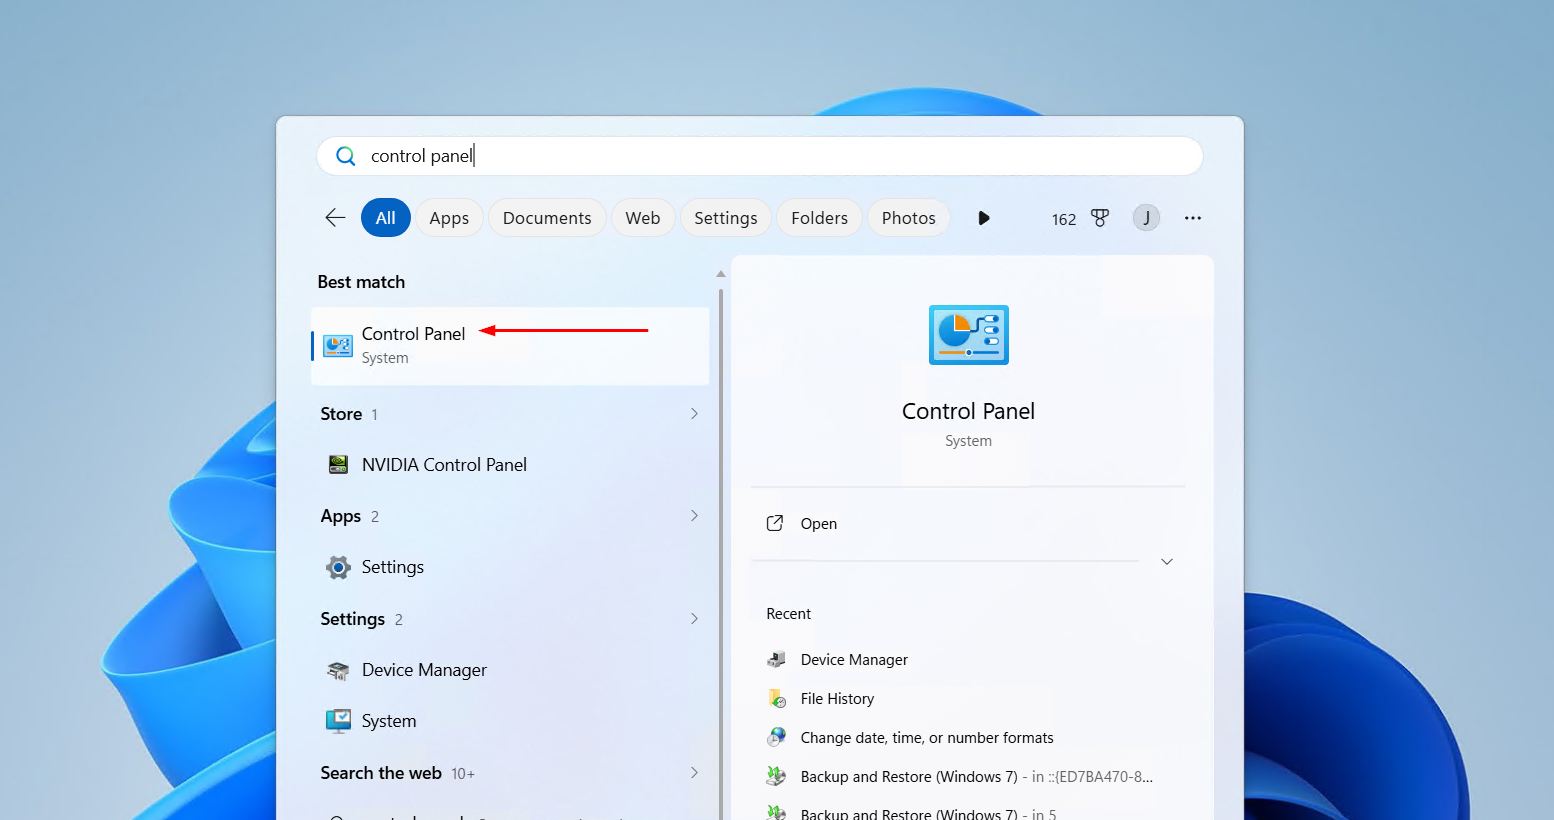1554x820 pixels.
Task: Click the back arrow icon
Action: pos(335,218)
